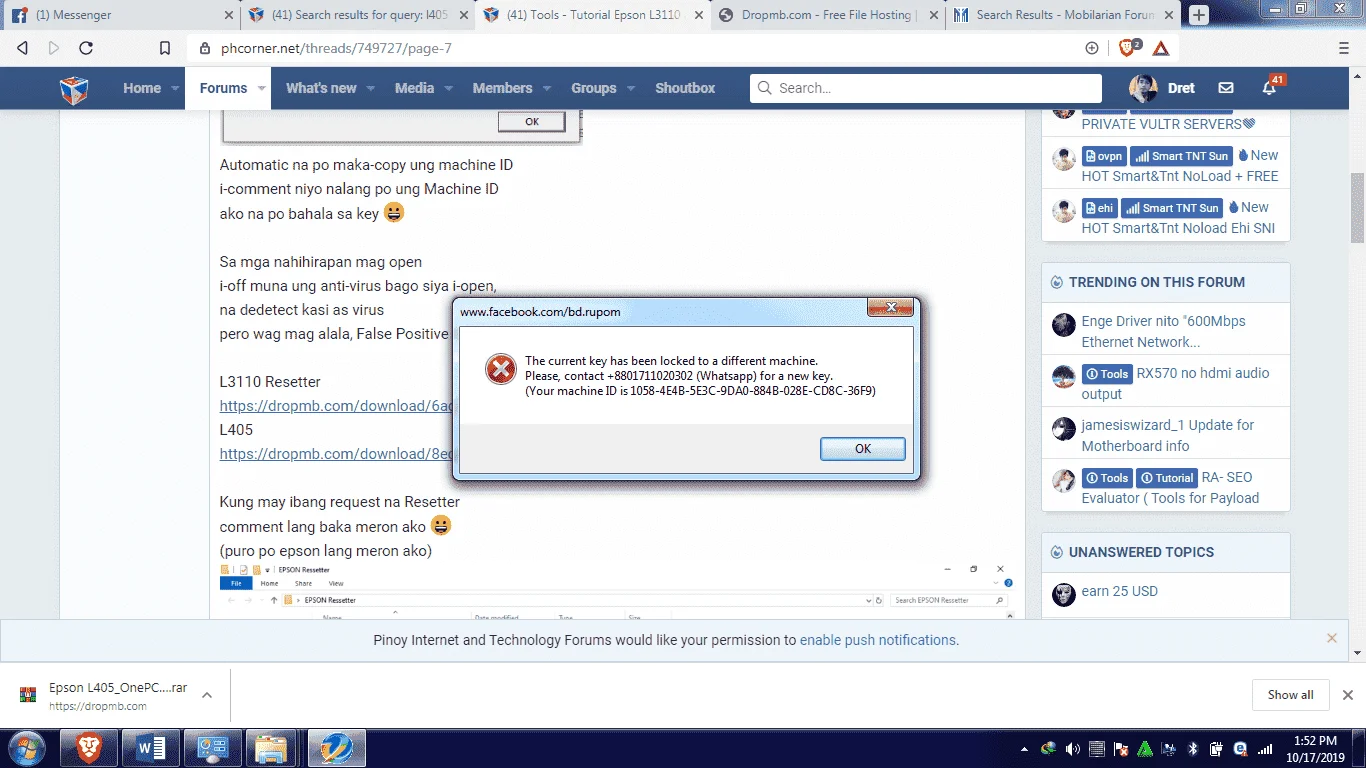Open the Shoutbox nav item
The width and height of the screenshot is (1366, 768).
point(685,88)
